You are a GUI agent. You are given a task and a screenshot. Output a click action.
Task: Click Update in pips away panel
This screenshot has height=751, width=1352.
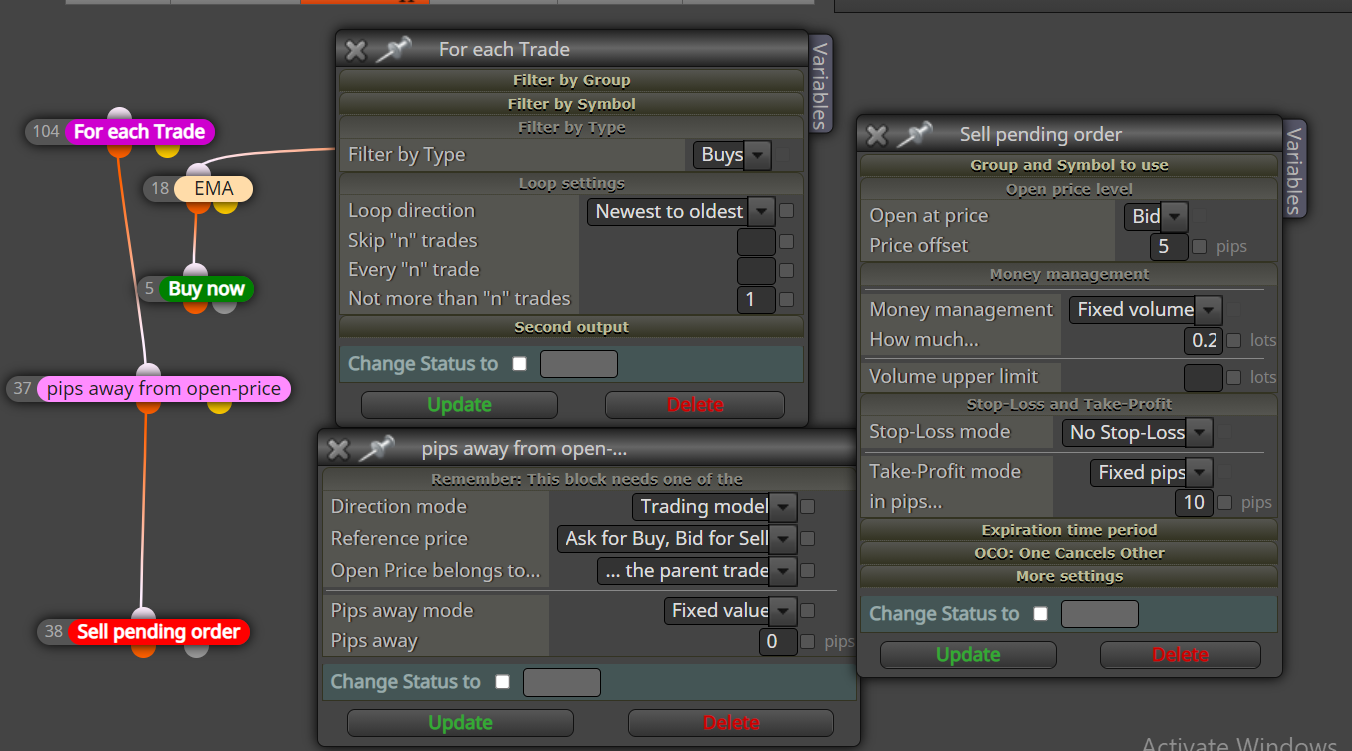point(460,723)
